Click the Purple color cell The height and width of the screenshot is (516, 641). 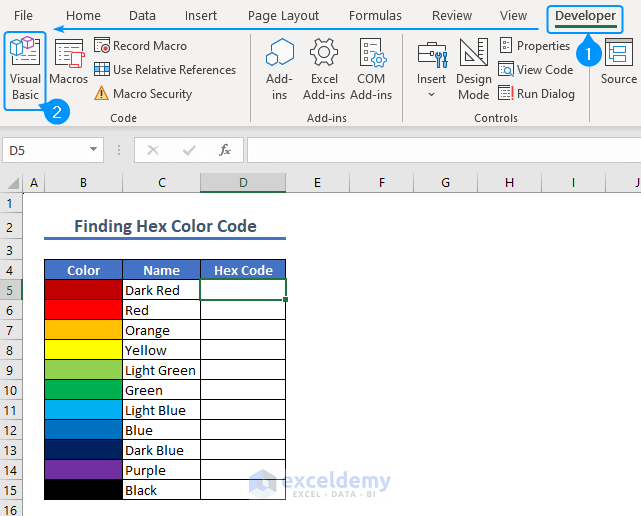pos(83,470)
